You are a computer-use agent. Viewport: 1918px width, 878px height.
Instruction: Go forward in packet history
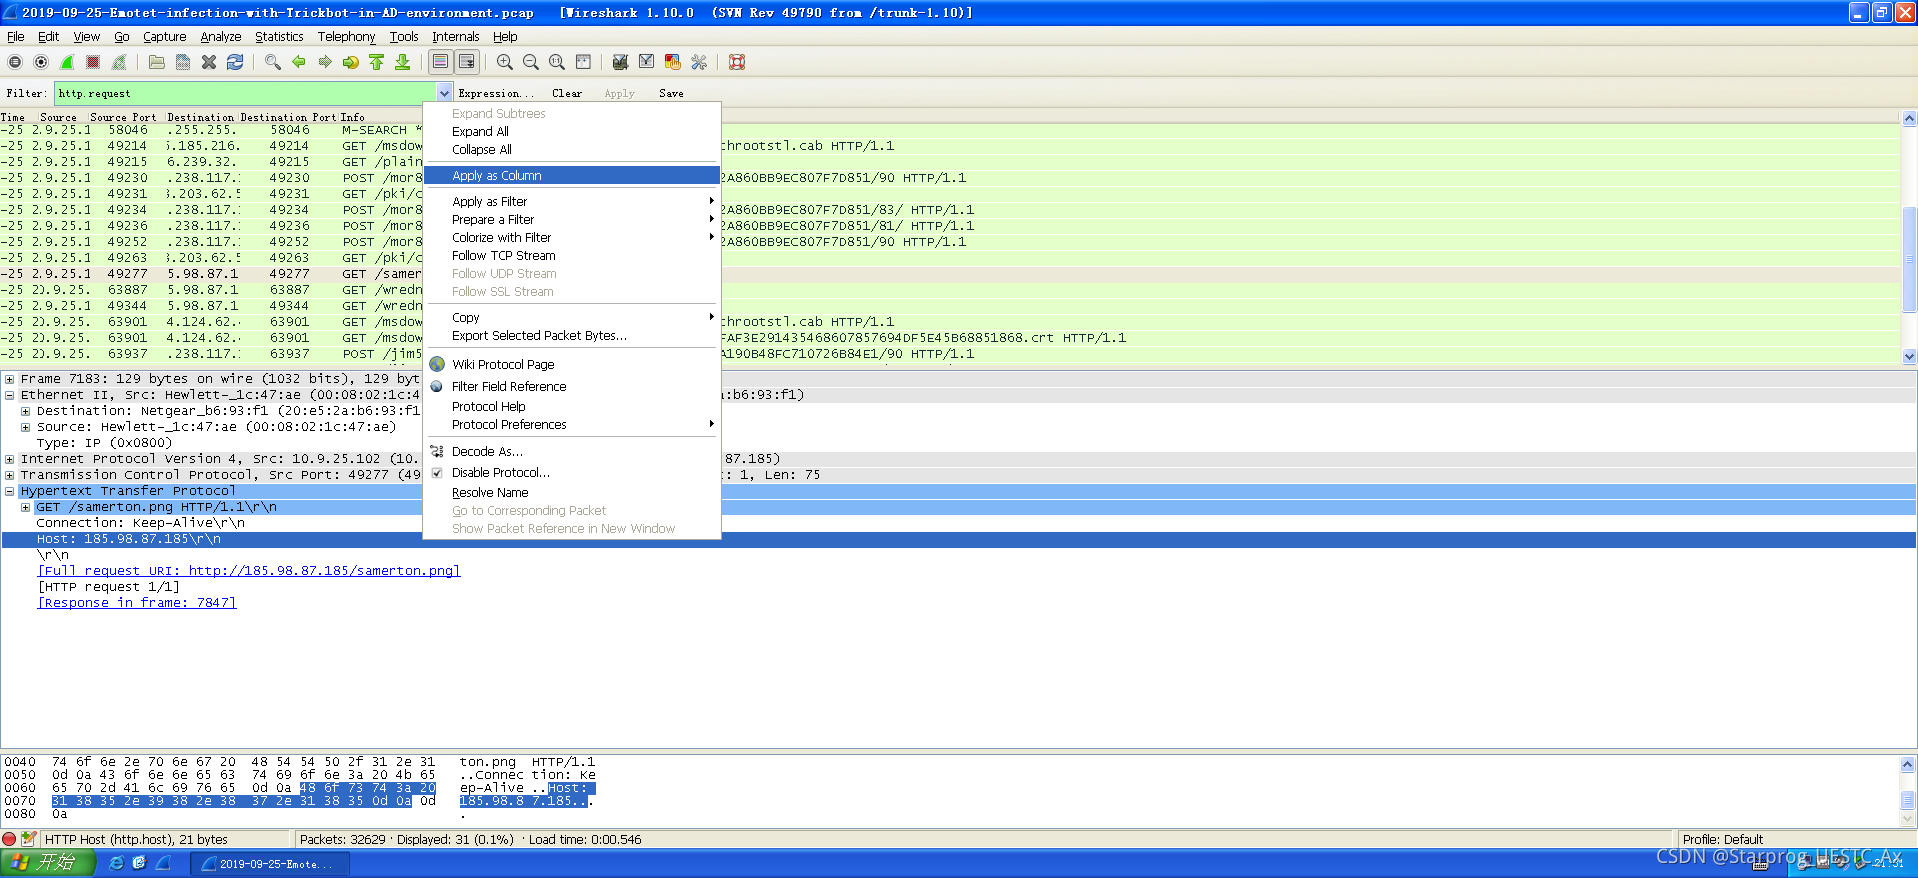click(325, 62)
